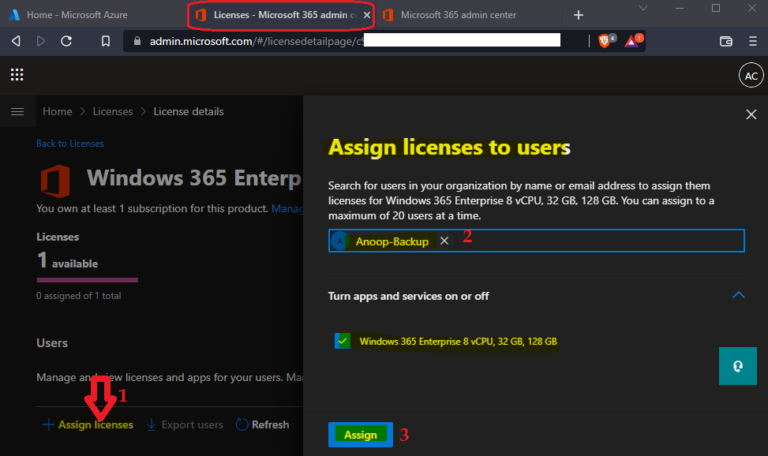768x456 pixels.
Task: Uncheck Windows 365 Enterprise 8 vCPU checkbox
Action: point(342,341)
